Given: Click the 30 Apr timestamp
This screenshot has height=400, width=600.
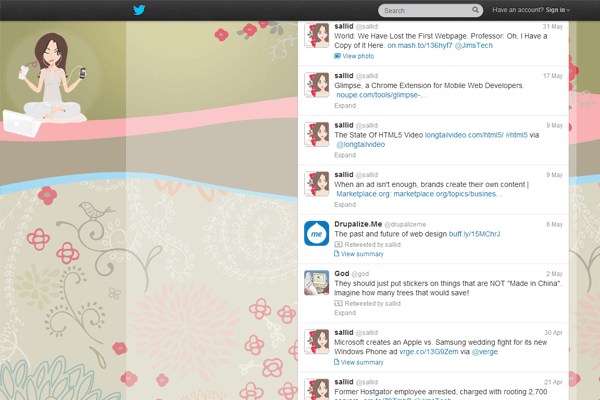Looking at the screenshot, I should pos(553,333).
